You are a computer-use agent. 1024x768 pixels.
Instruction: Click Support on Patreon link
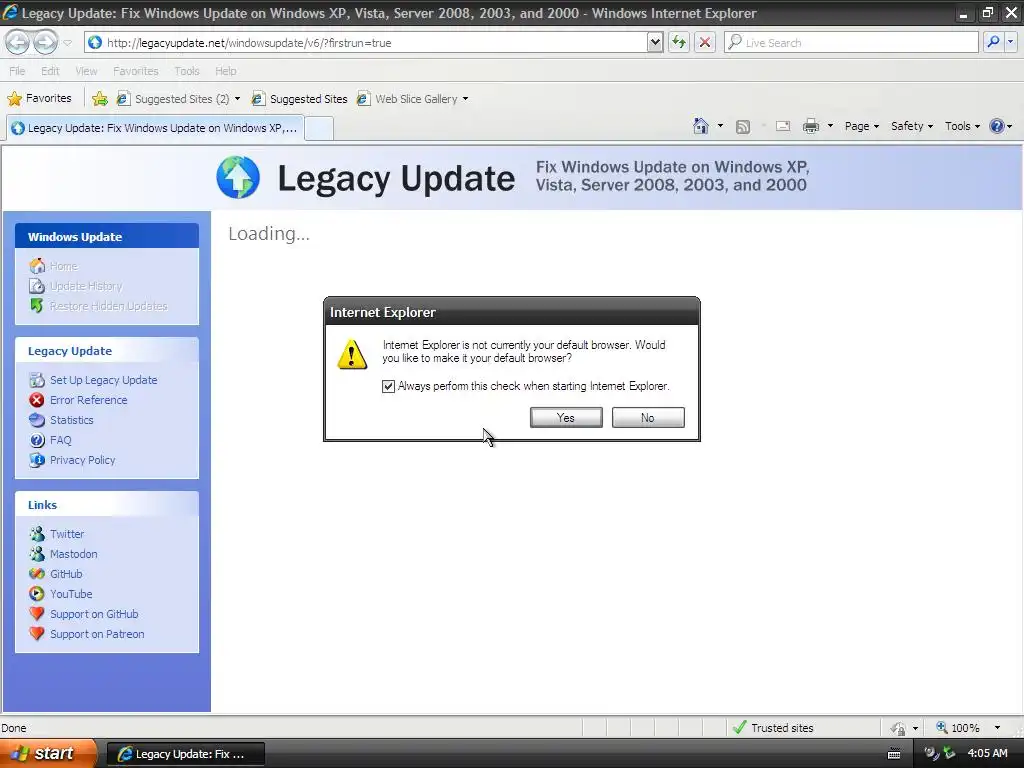coord(97,634)
